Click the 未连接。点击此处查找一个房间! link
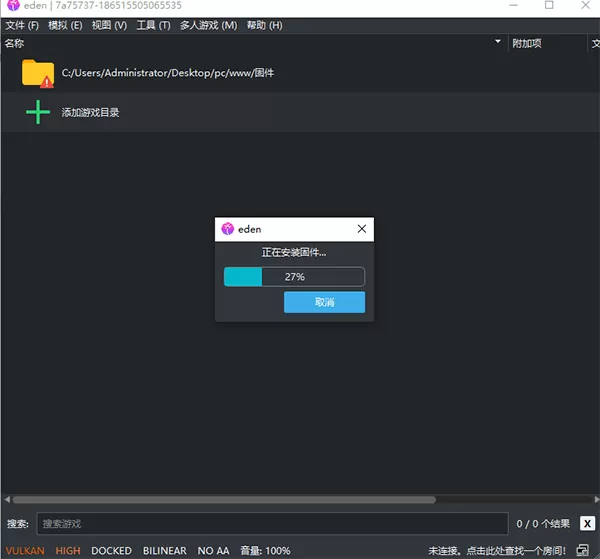 (497, 551)
